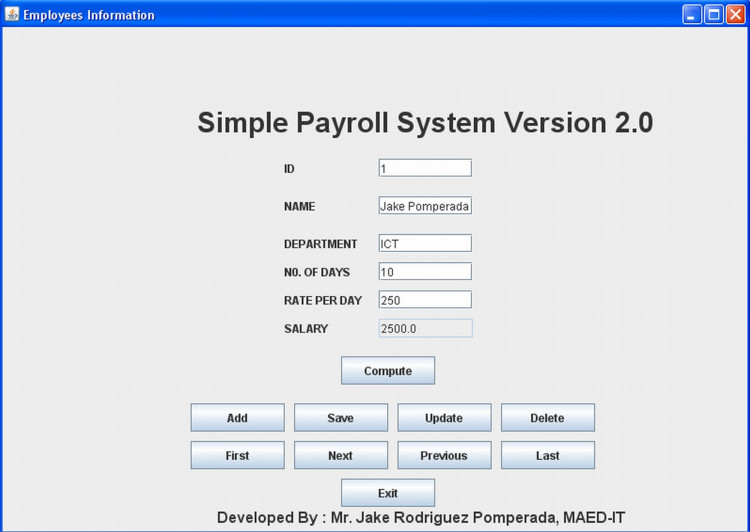
Task: Click the Exit button
Action: (388, 493)
